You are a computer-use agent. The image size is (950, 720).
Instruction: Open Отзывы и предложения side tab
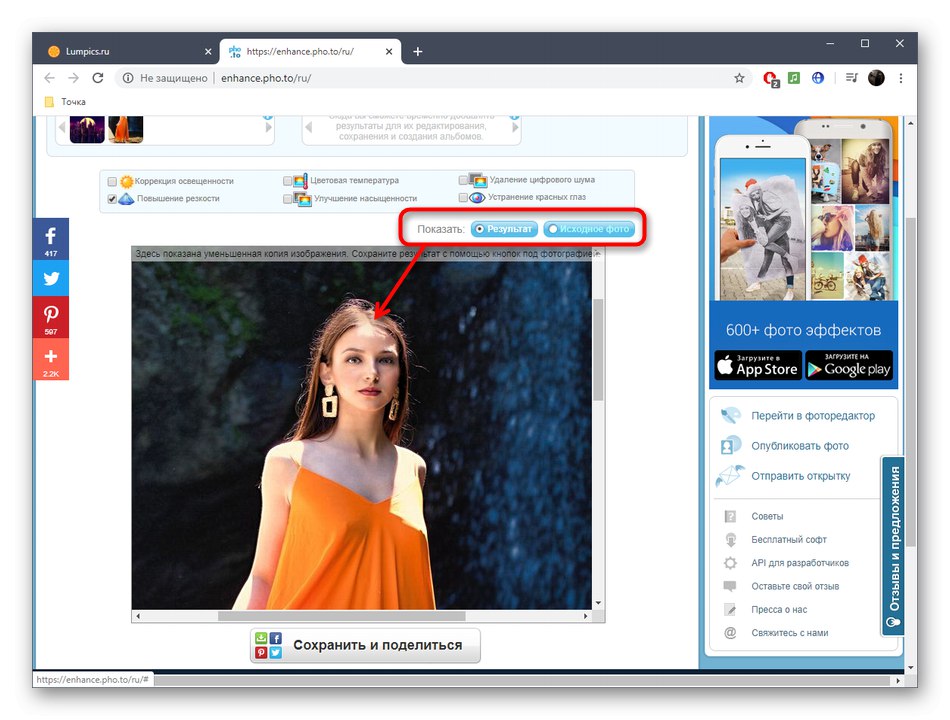(x=894, y=546)
